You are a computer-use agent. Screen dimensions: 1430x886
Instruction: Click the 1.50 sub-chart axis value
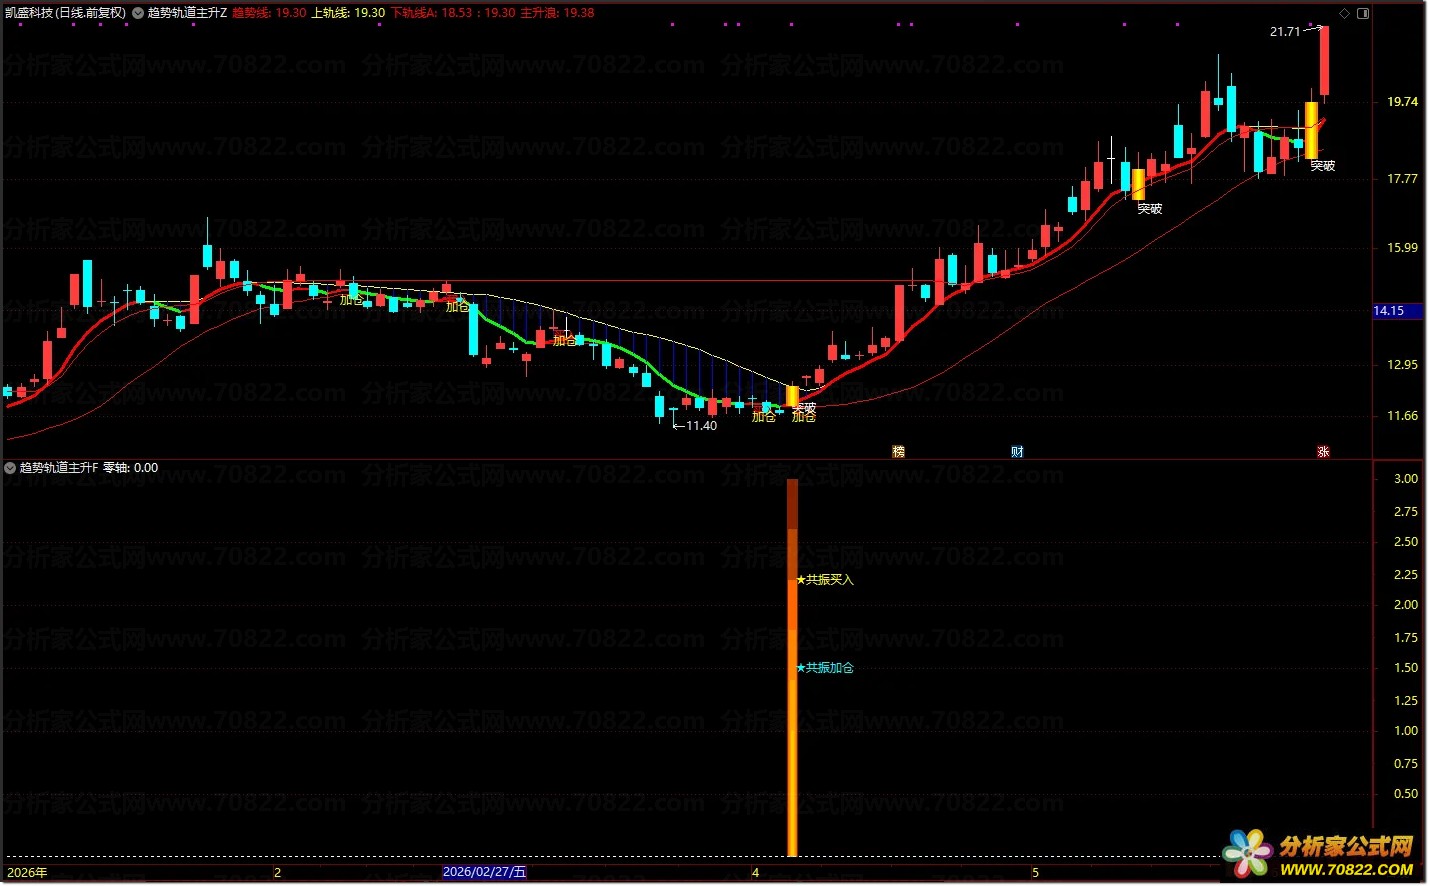pyautogui.click(x=1406, y=668)
